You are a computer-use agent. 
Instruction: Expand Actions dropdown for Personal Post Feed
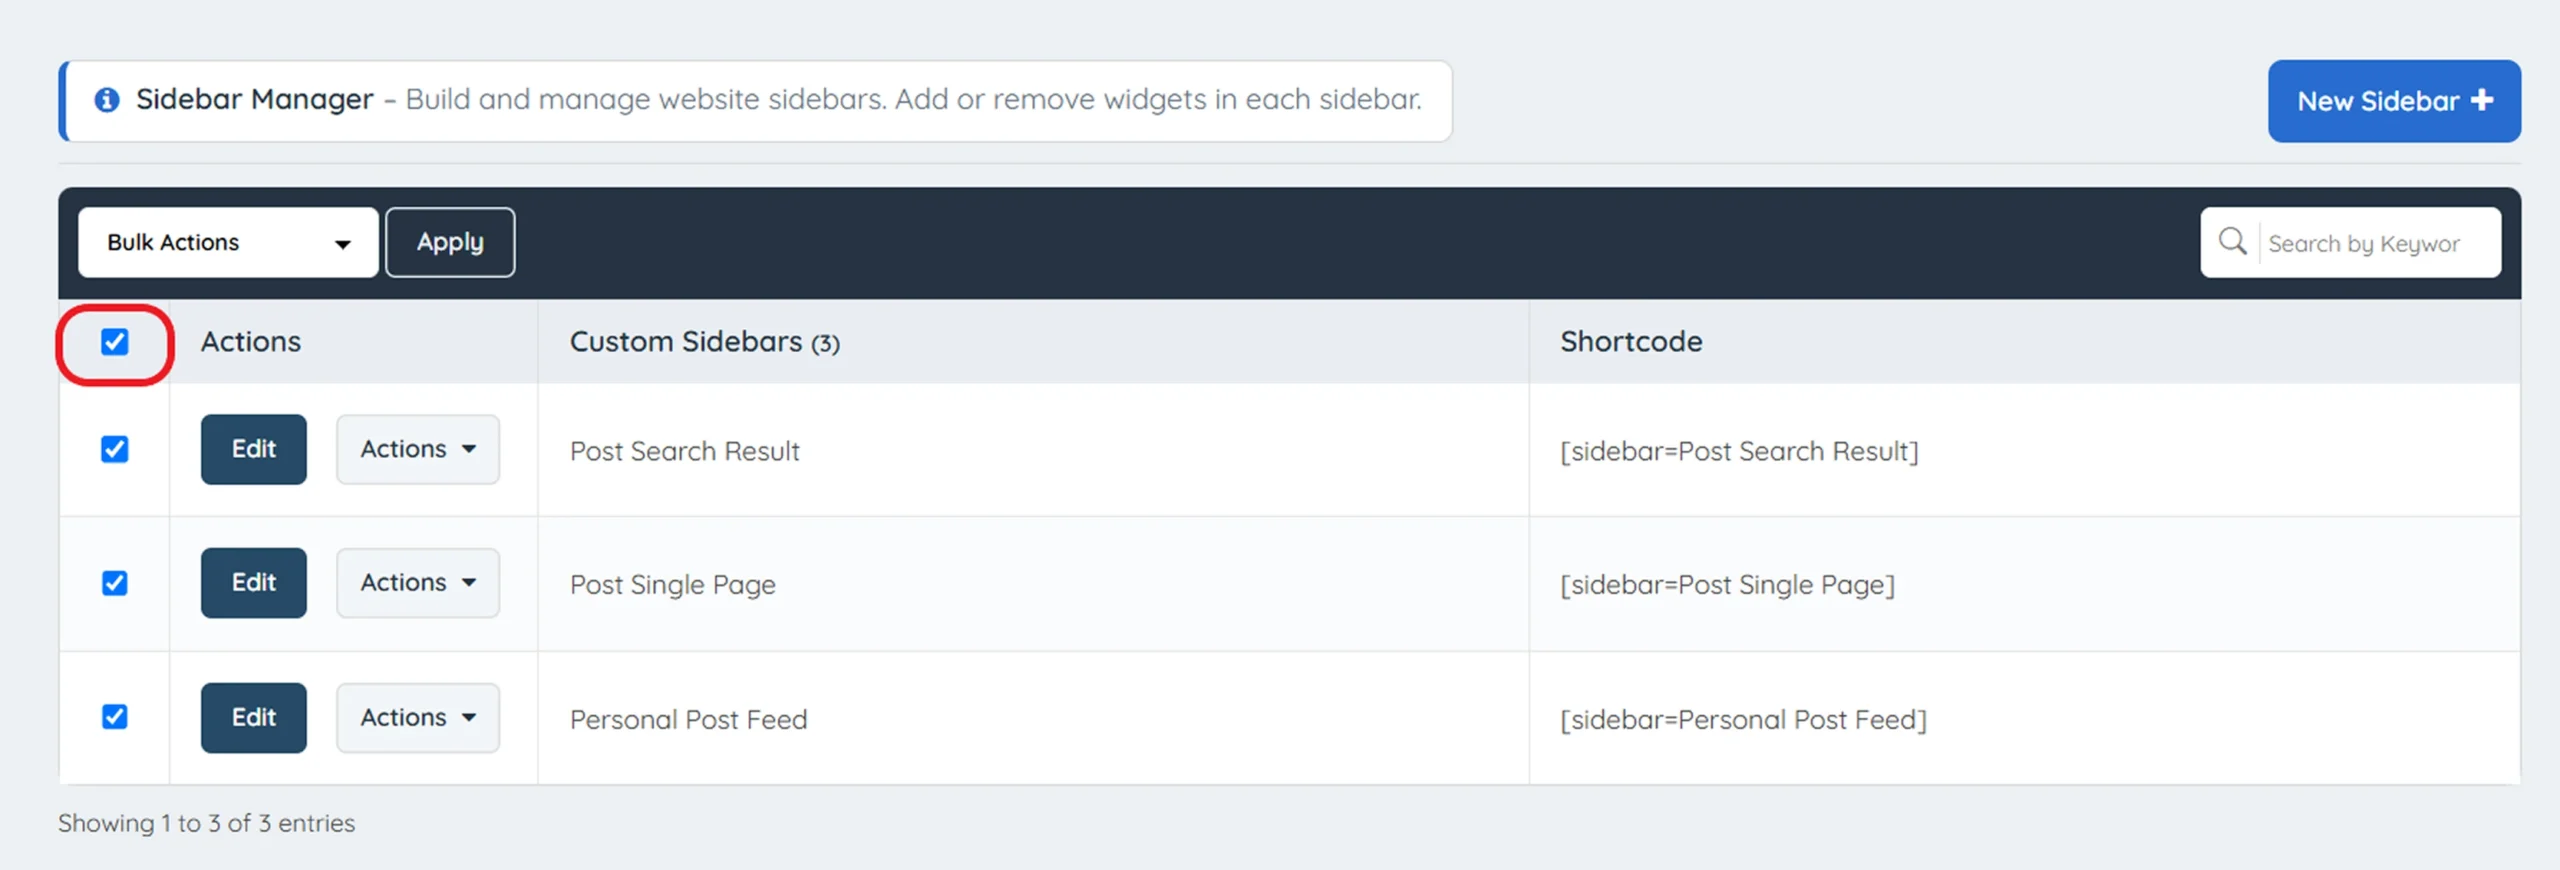pos(418,718)
